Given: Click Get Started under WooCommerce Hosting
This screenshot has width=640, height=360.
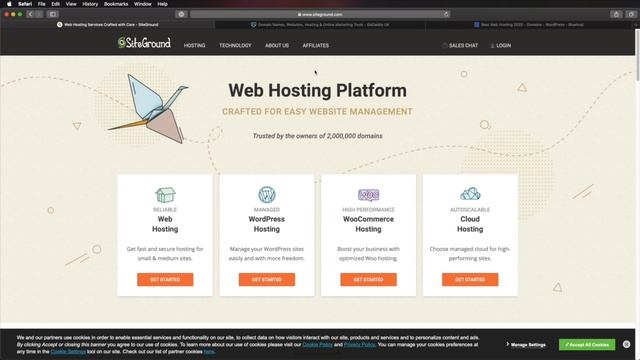Looking at the screenshot, I should coord(368,280).
